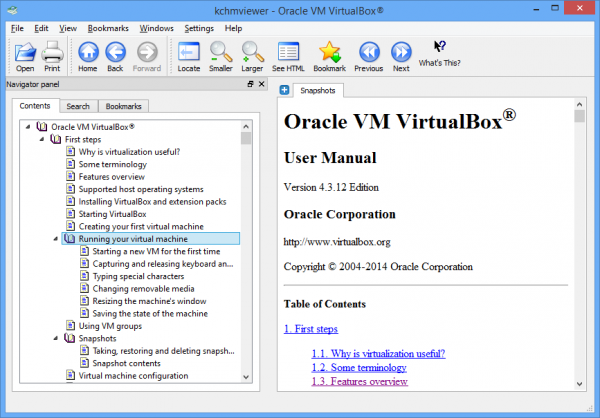Select 'Running your virtual machine' tree item

(151, 239)
